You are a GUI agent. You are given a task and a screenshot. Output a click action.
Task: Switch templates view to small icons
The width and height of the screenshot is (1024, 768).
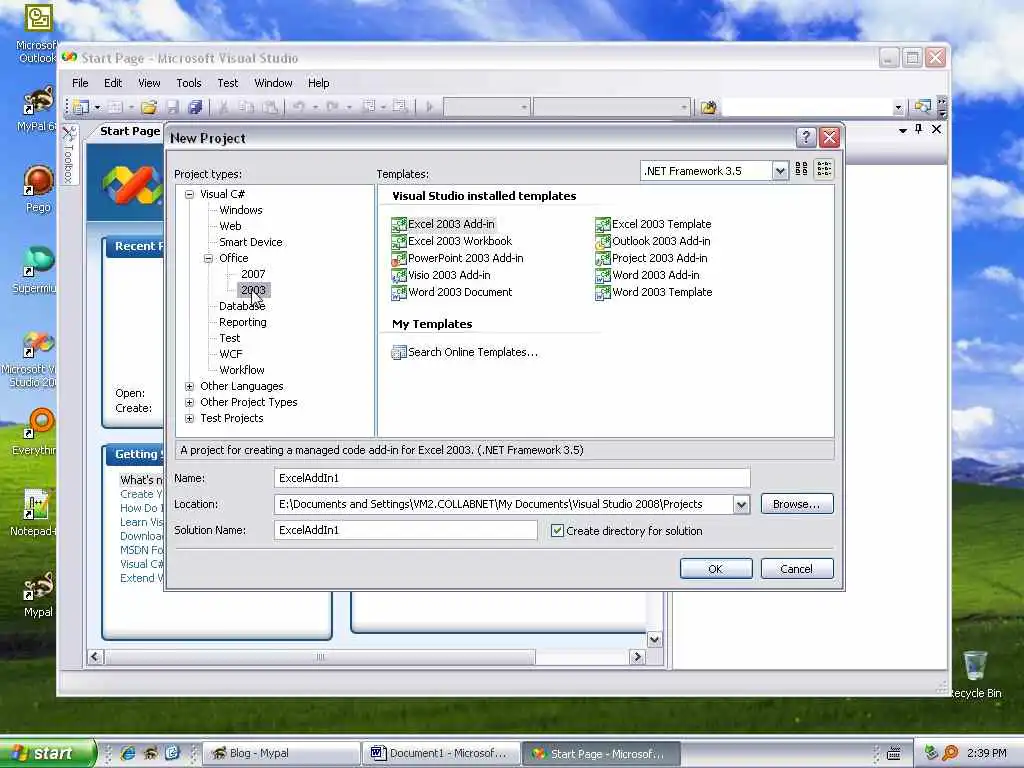click(824, 170)
